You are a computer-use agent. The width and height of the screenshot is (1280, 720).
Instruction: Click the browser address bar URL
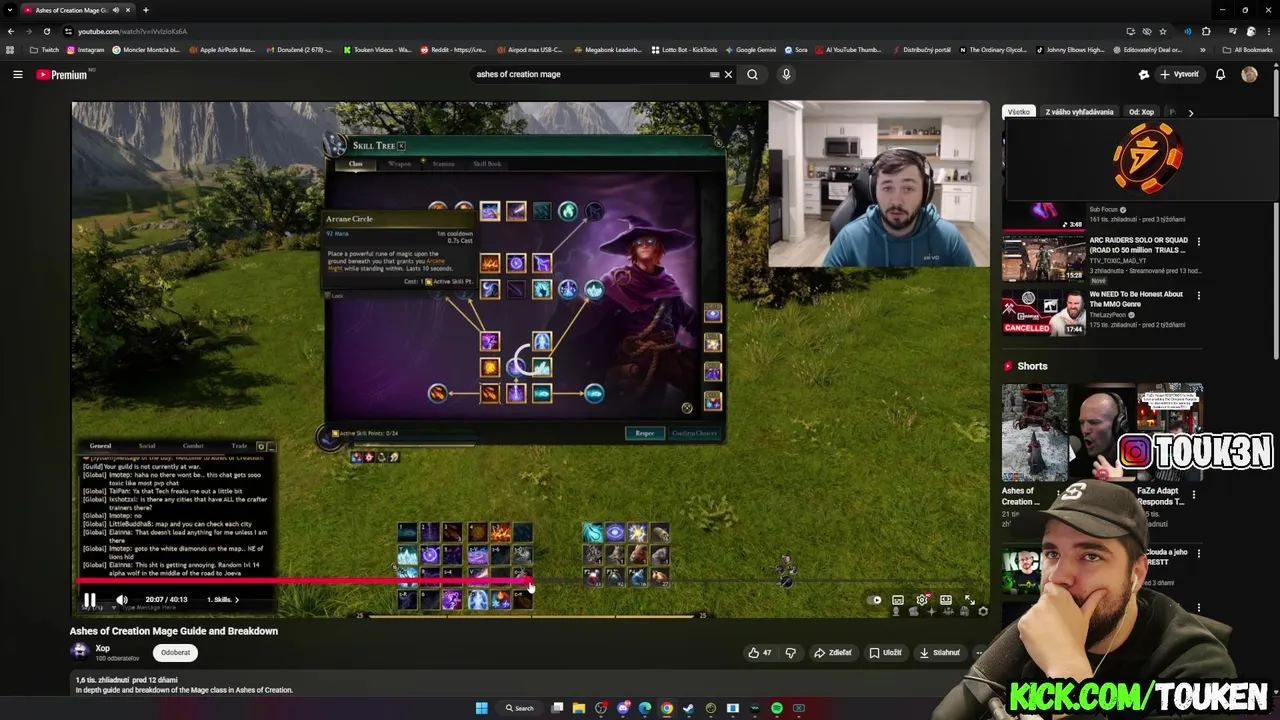[x=132, y=31]
